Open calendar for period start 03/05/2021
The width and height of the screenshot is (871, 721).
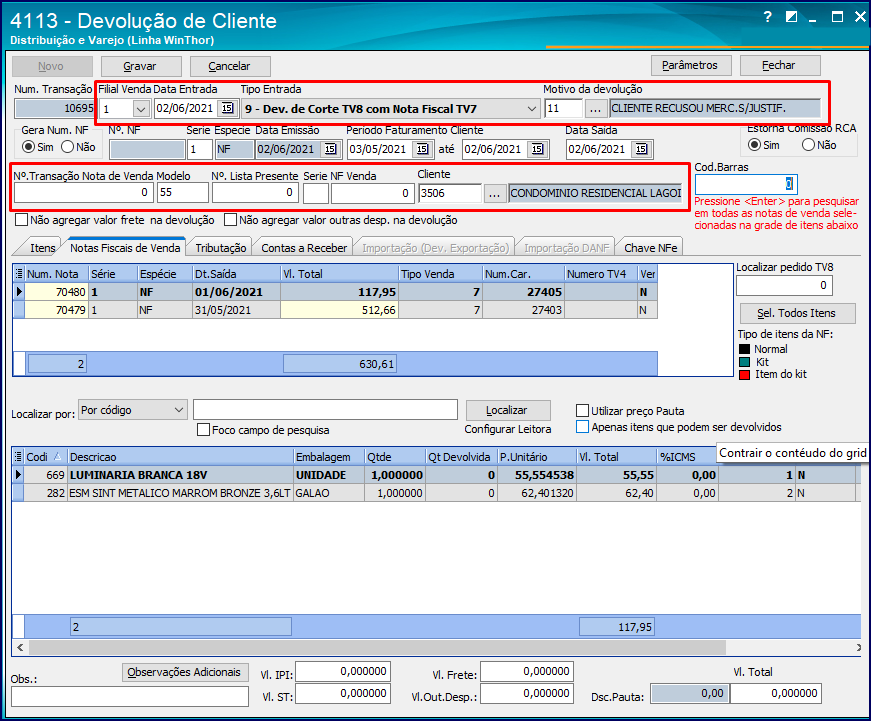point(423,149)
